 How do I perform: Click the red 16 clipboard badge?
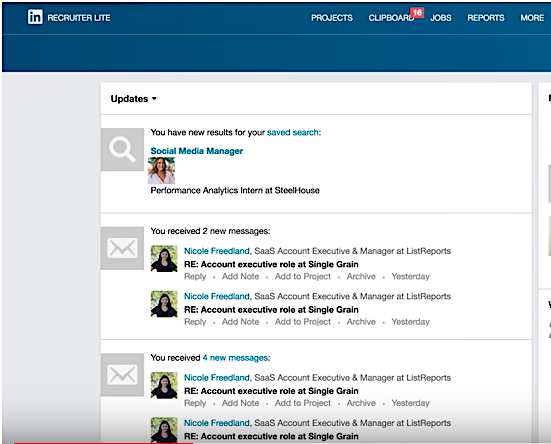pyautogui.click(x=417, y=13)
